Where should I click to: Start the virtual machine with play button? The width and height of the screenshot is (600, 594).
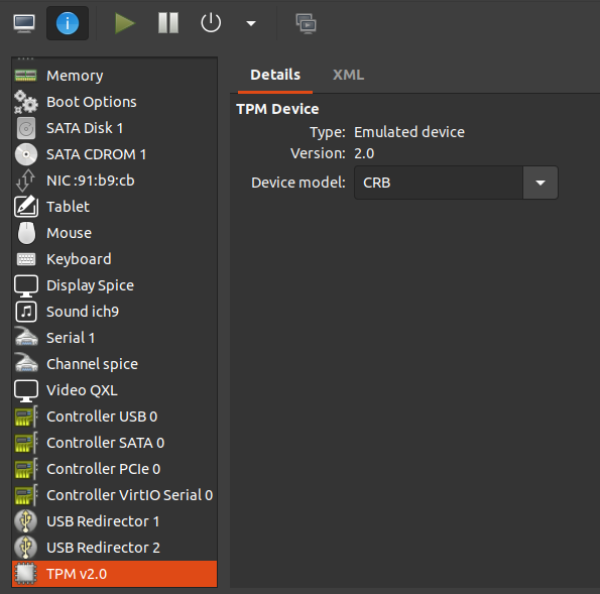(x=125, y=23)
